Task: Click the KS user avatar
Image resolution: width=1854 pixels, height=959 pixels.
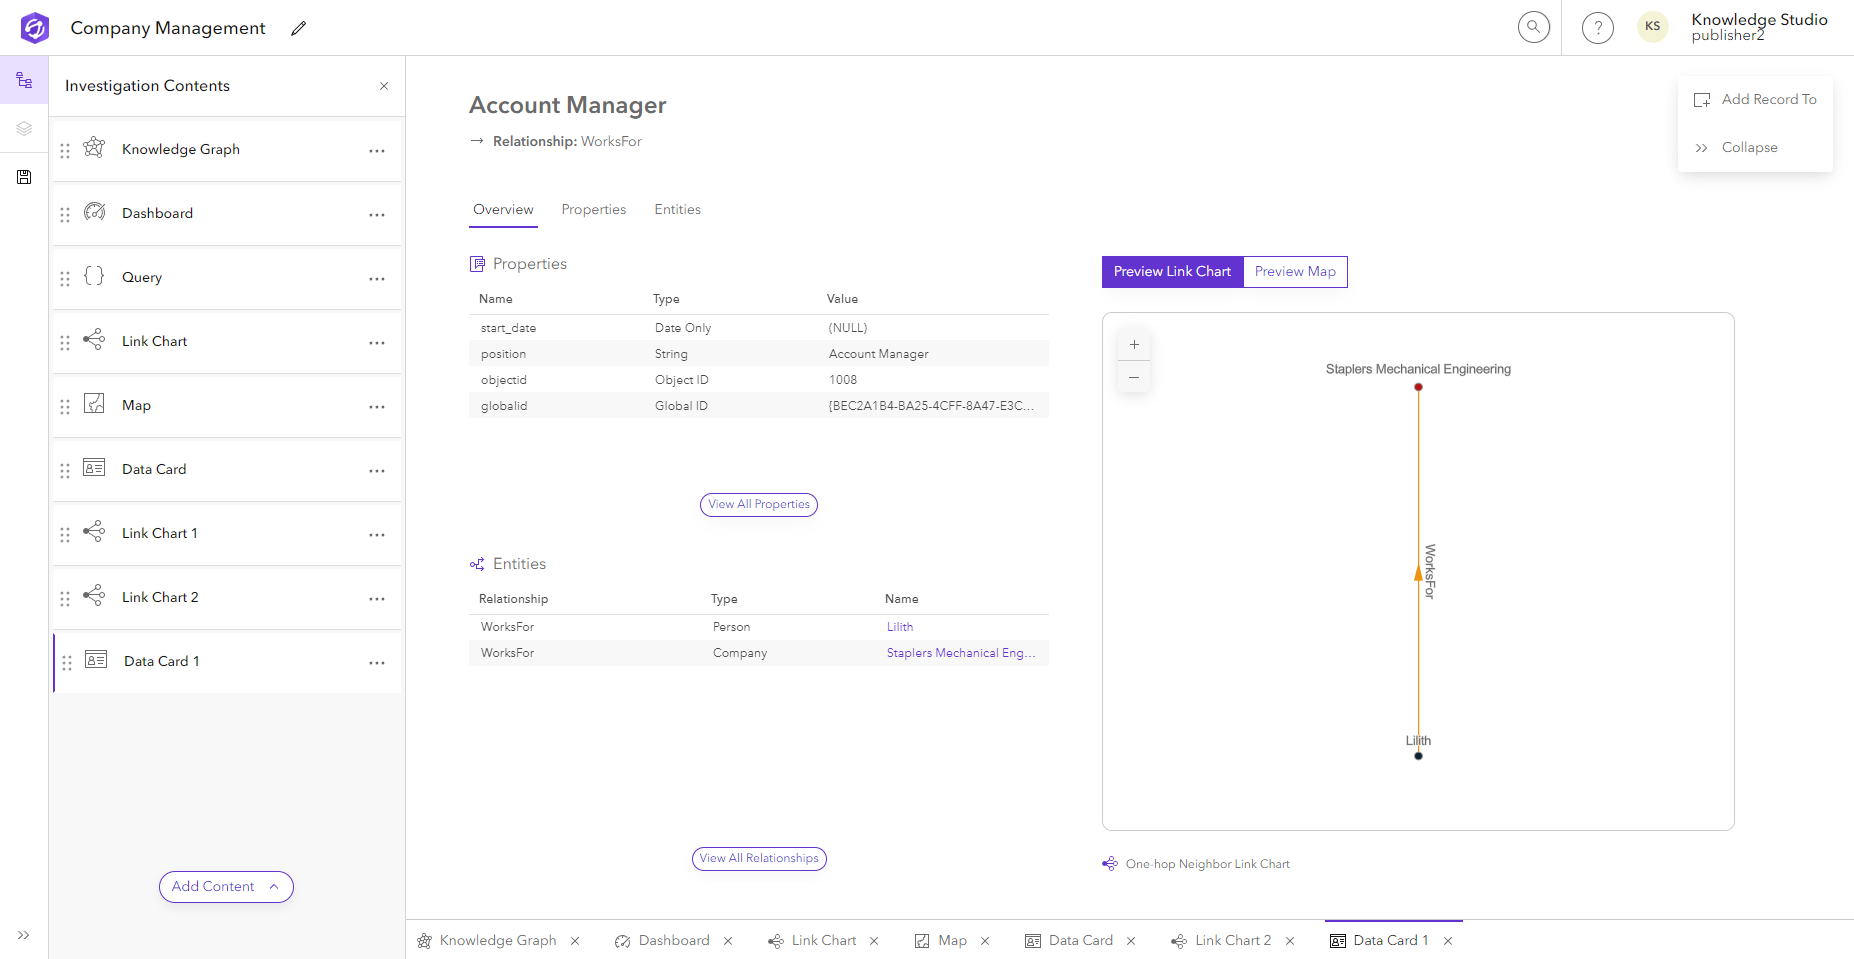Action: point(1652,27)
